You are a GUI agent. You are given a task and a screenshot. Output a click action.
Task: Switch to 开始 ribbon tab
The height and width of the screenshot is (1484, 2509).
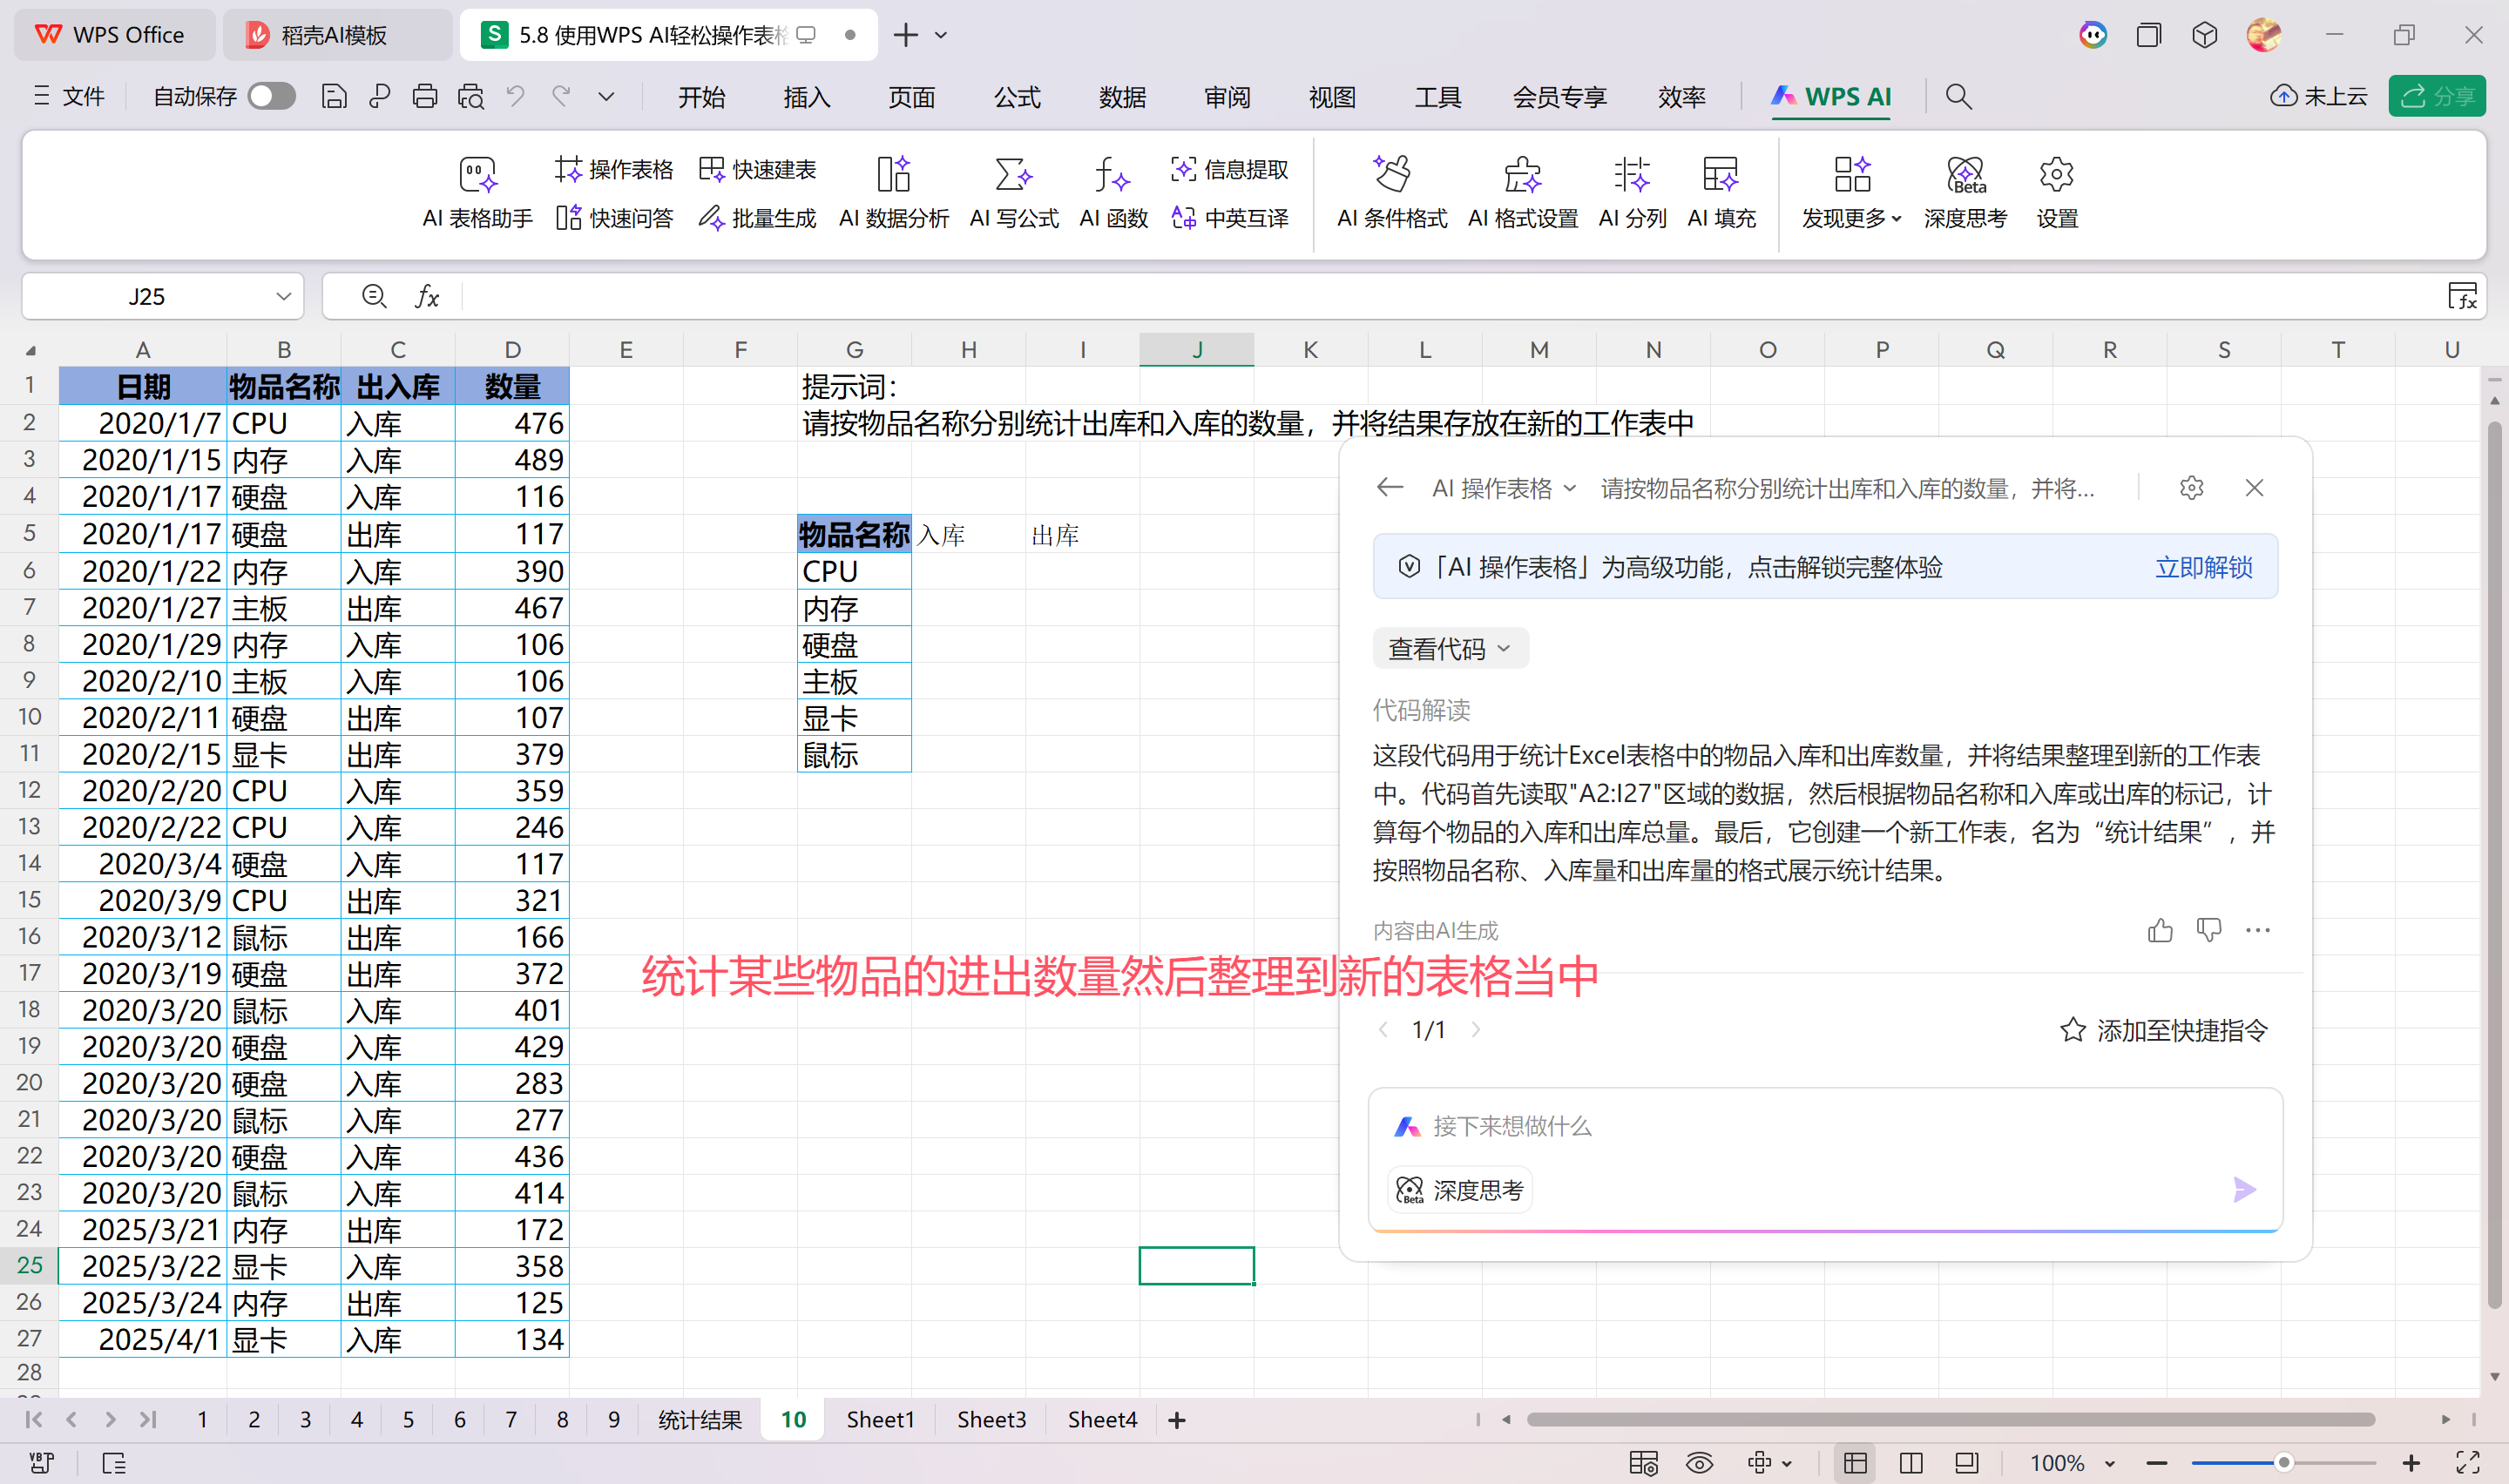pyautogui.click(x=701, y=97)
